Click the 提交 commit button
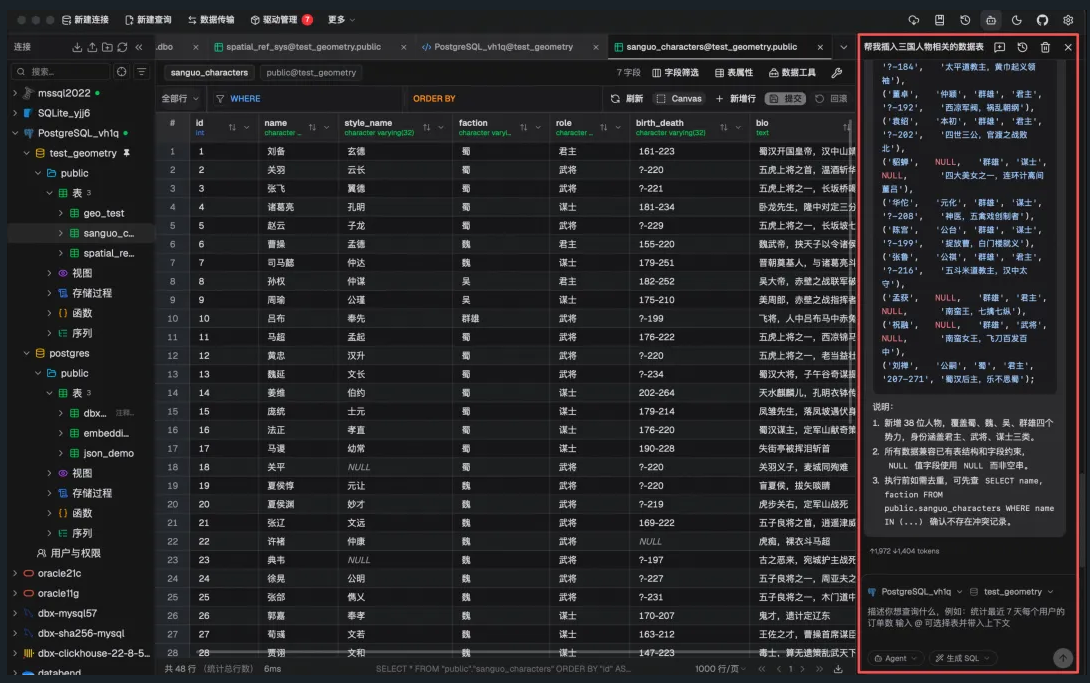Viewport: 1090px width, 683px height. (785, 99)
